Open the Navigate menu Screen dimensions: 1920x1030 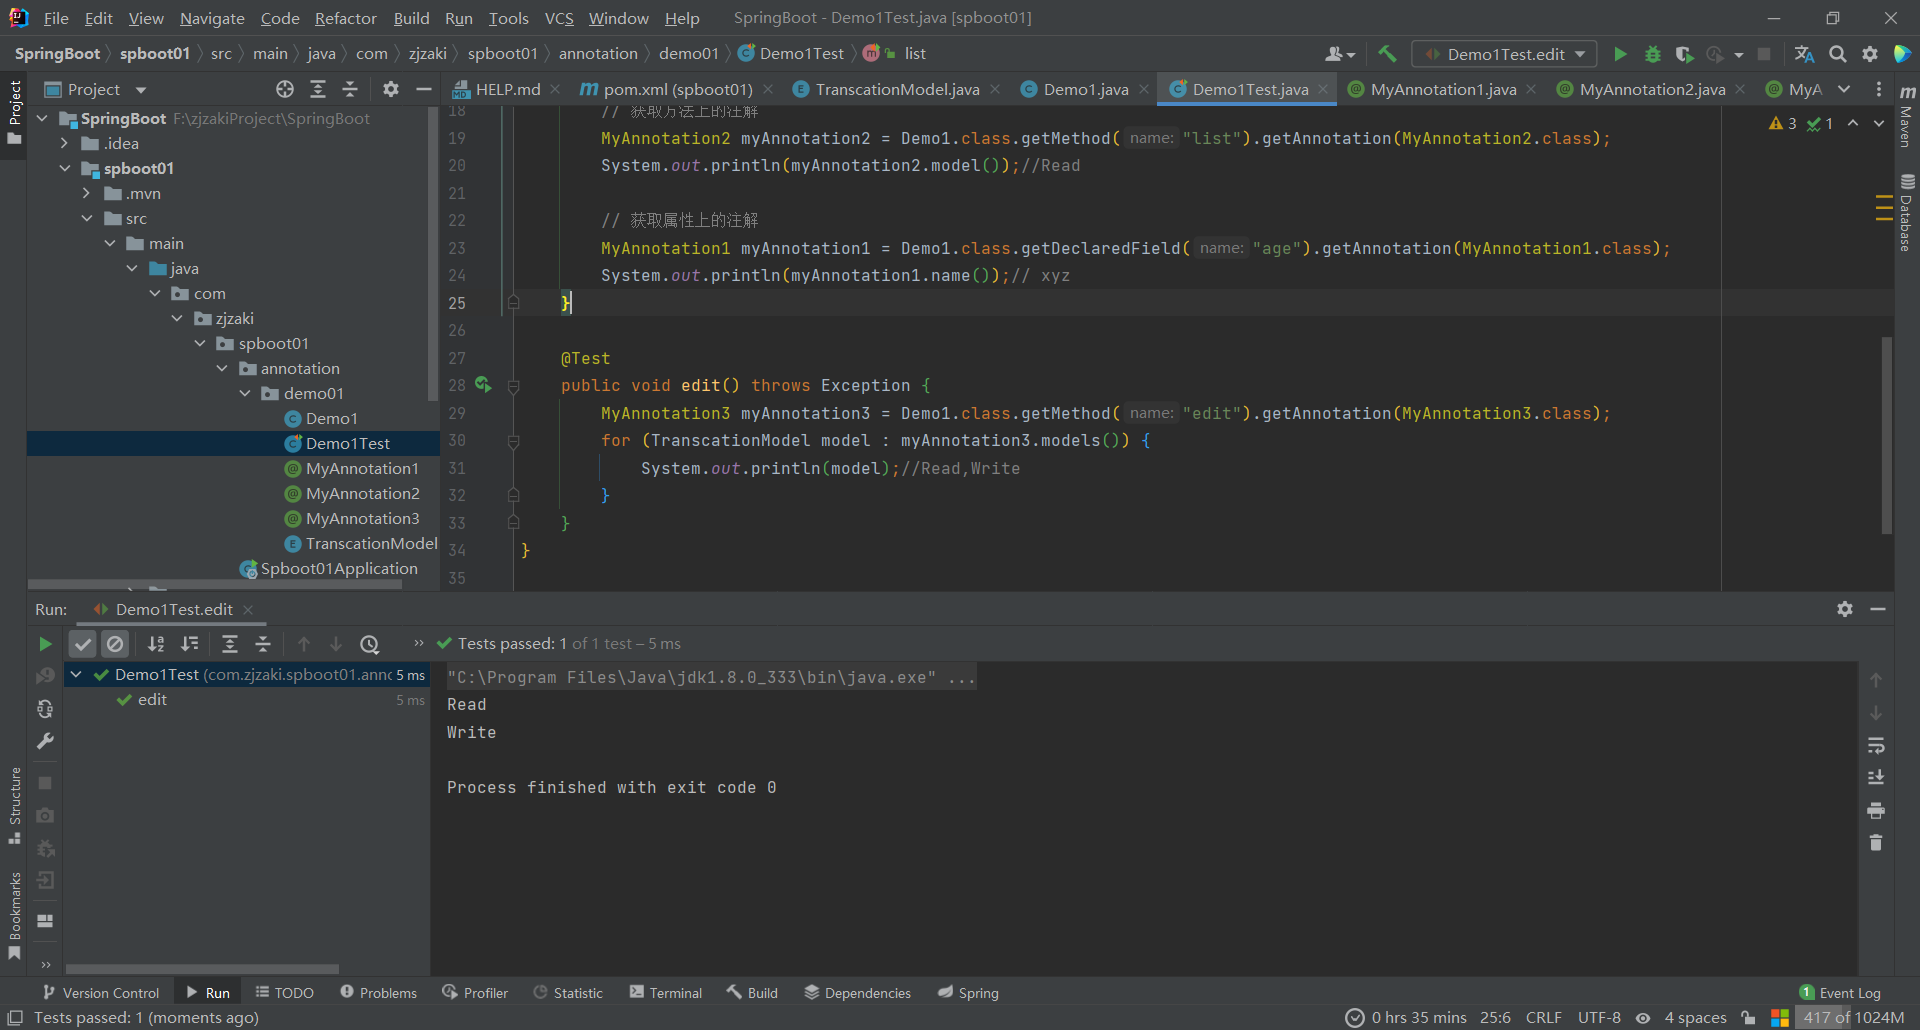pyautogui.click(x=212, y=18)
